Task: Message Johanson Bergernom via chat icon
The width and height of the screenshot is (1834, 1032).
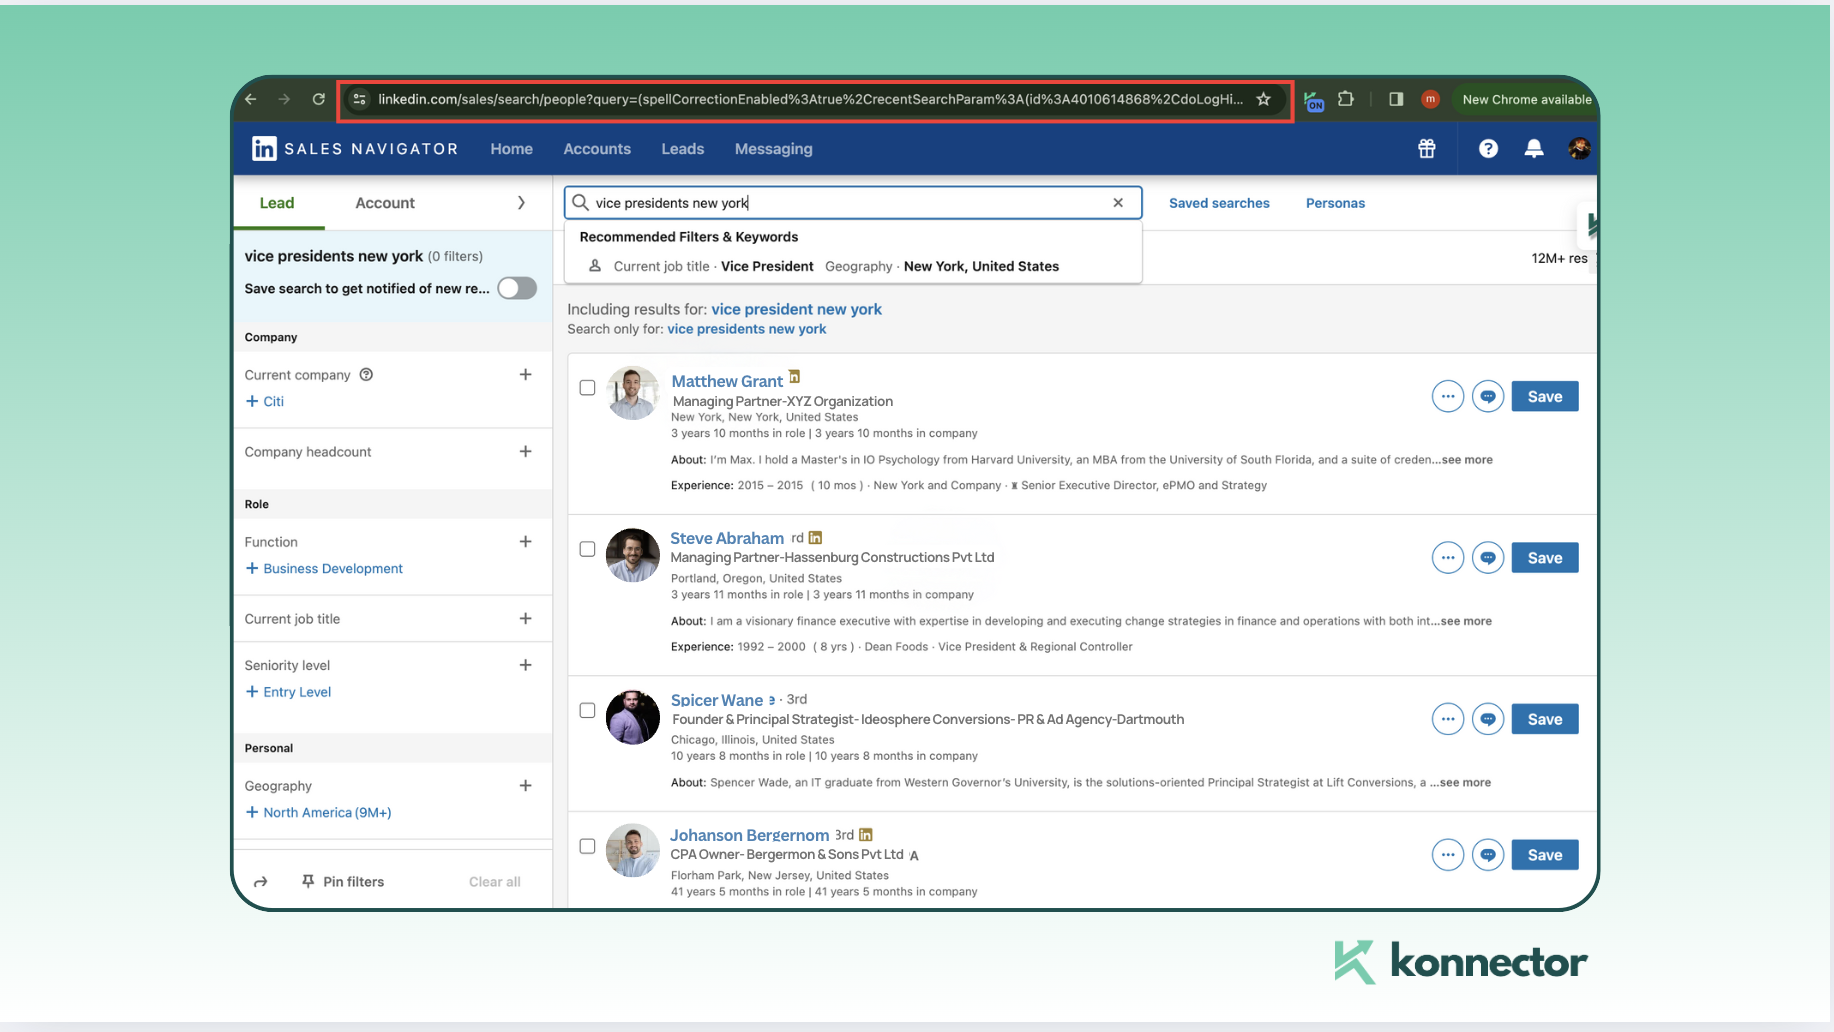Action: (x=1488, y=855)
